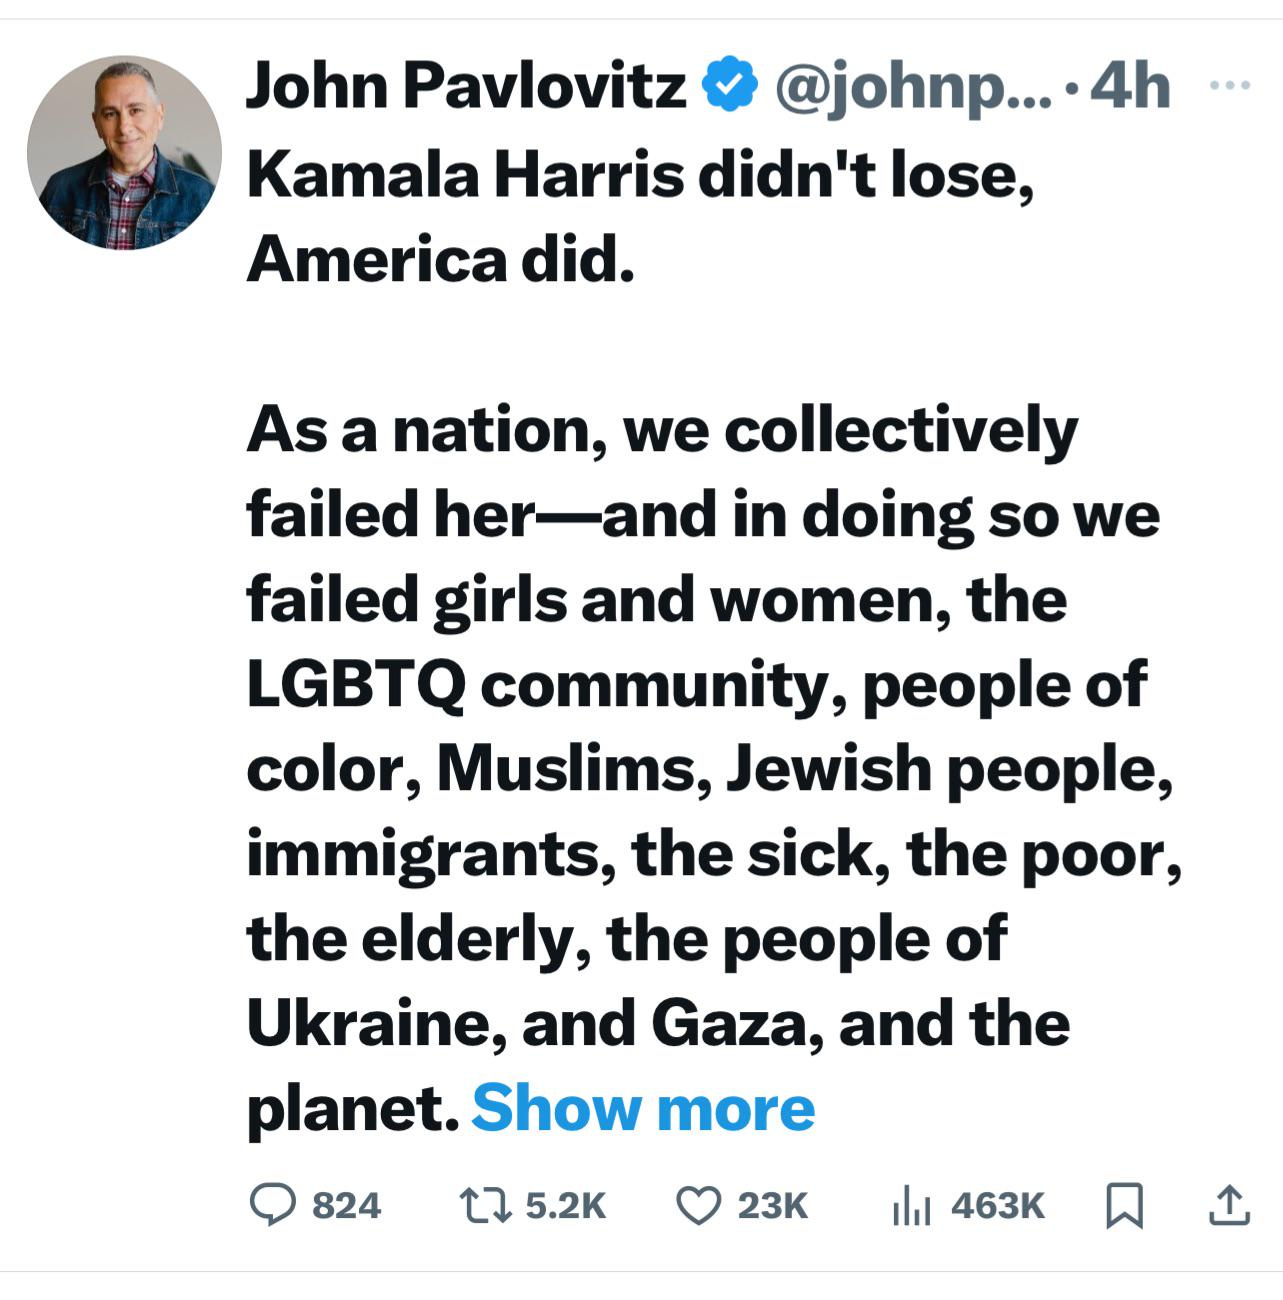Click the reply speech bubble icon
Image resolution: width=1283 pixels, height=1300 pixels.
tap(272, 1205)
